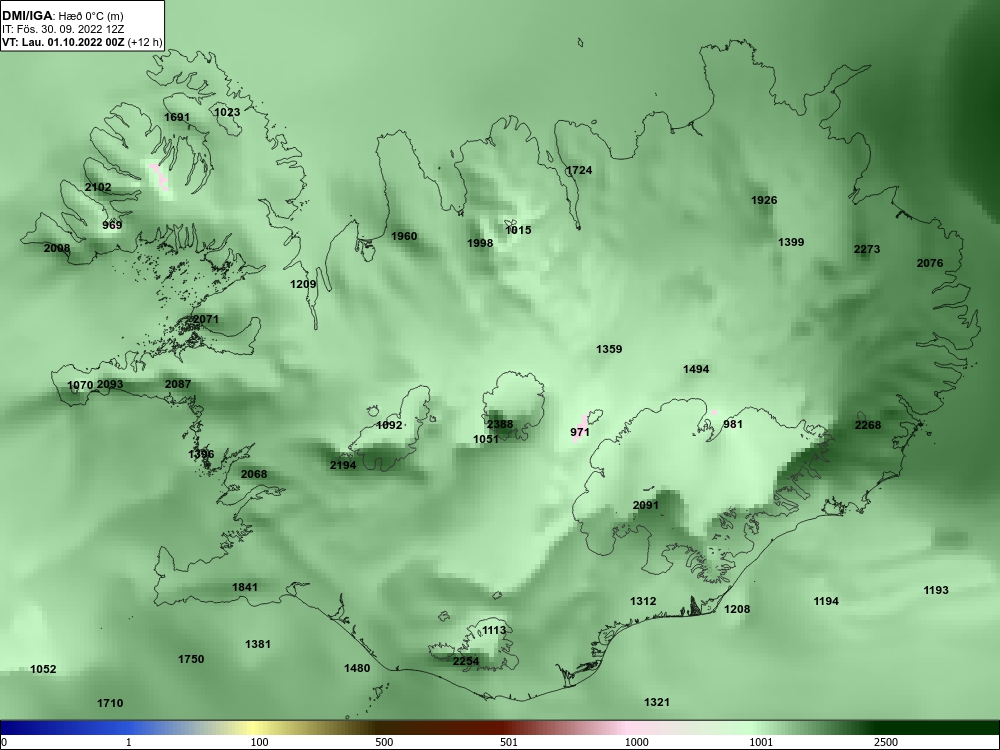Click the 971 map value
The width and height of the screenshot is (1000, 750).
[x=580, y=432]
